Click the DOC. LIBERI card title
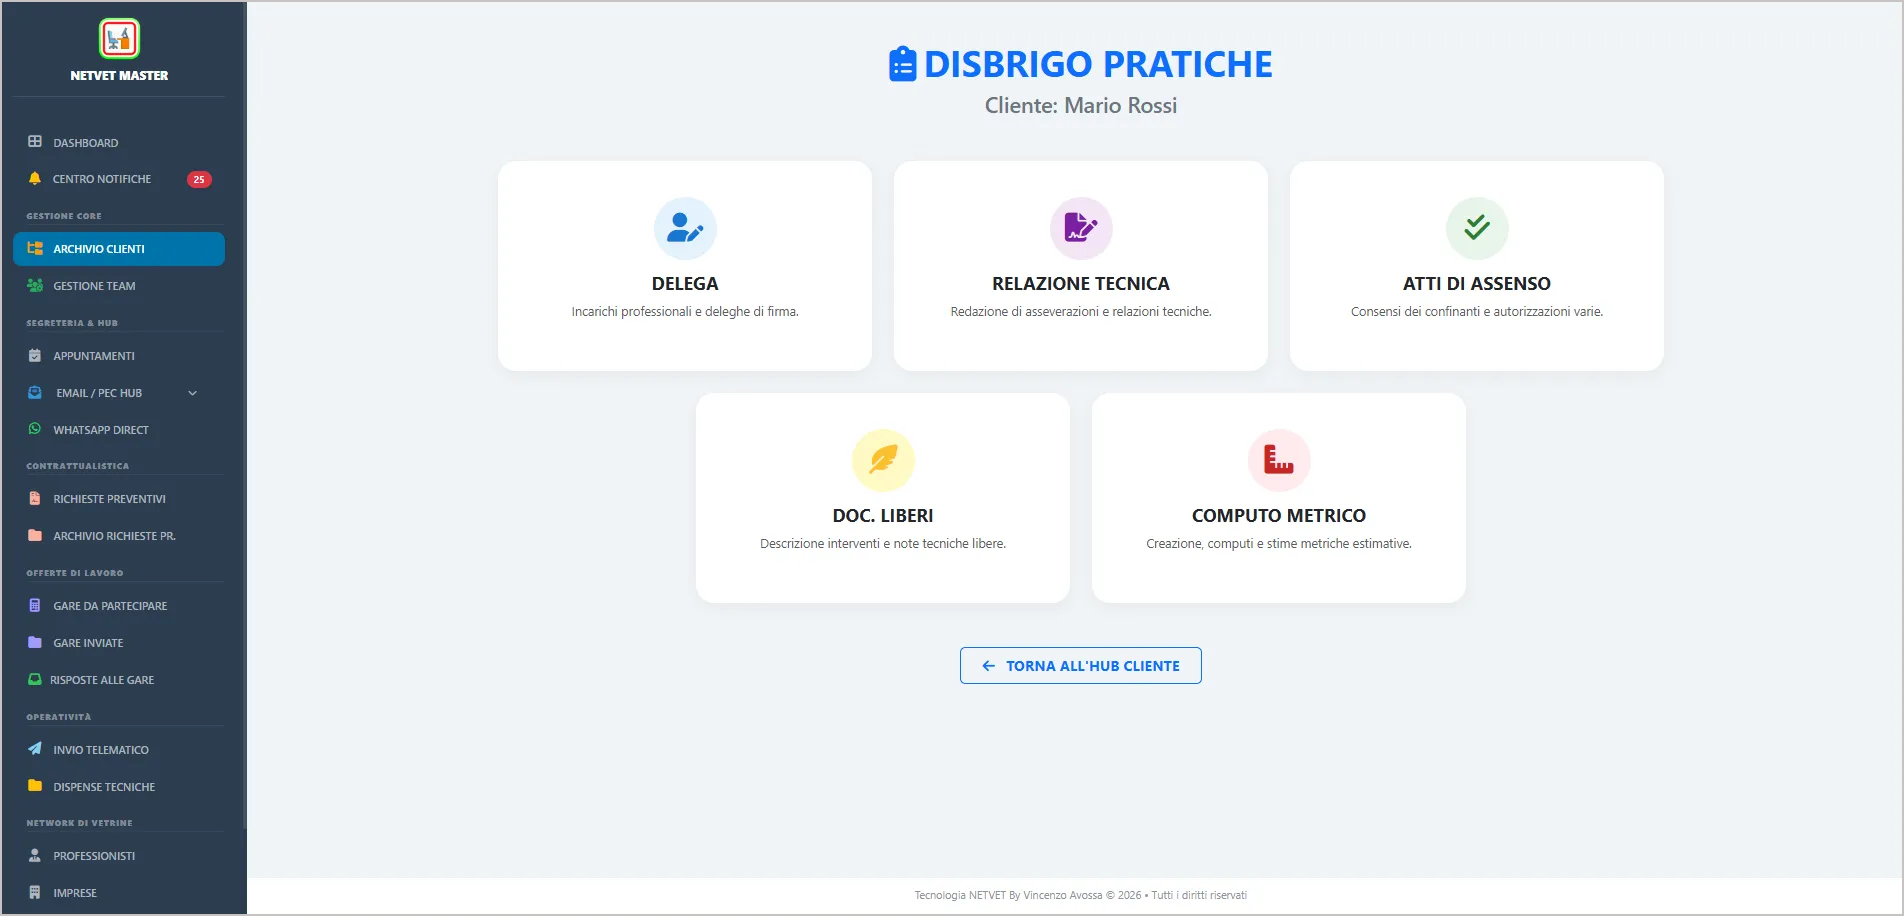Viewport: 1904px width, 916px height. tap(883, 516)
